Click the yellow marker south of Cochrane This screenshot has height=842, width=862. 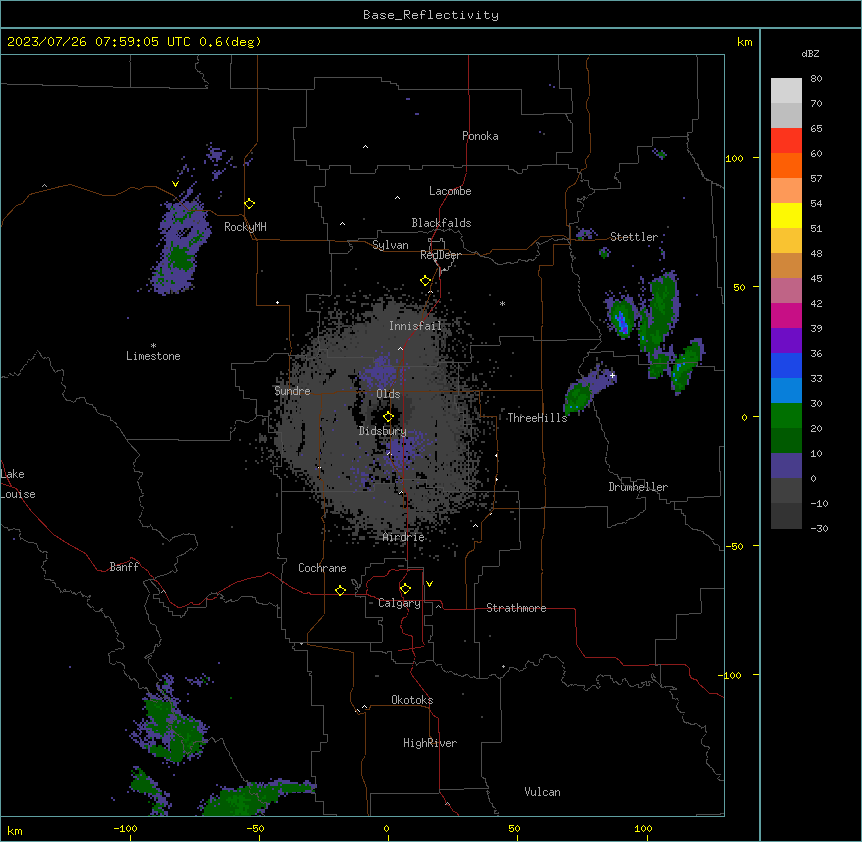[x=340, y=590]
